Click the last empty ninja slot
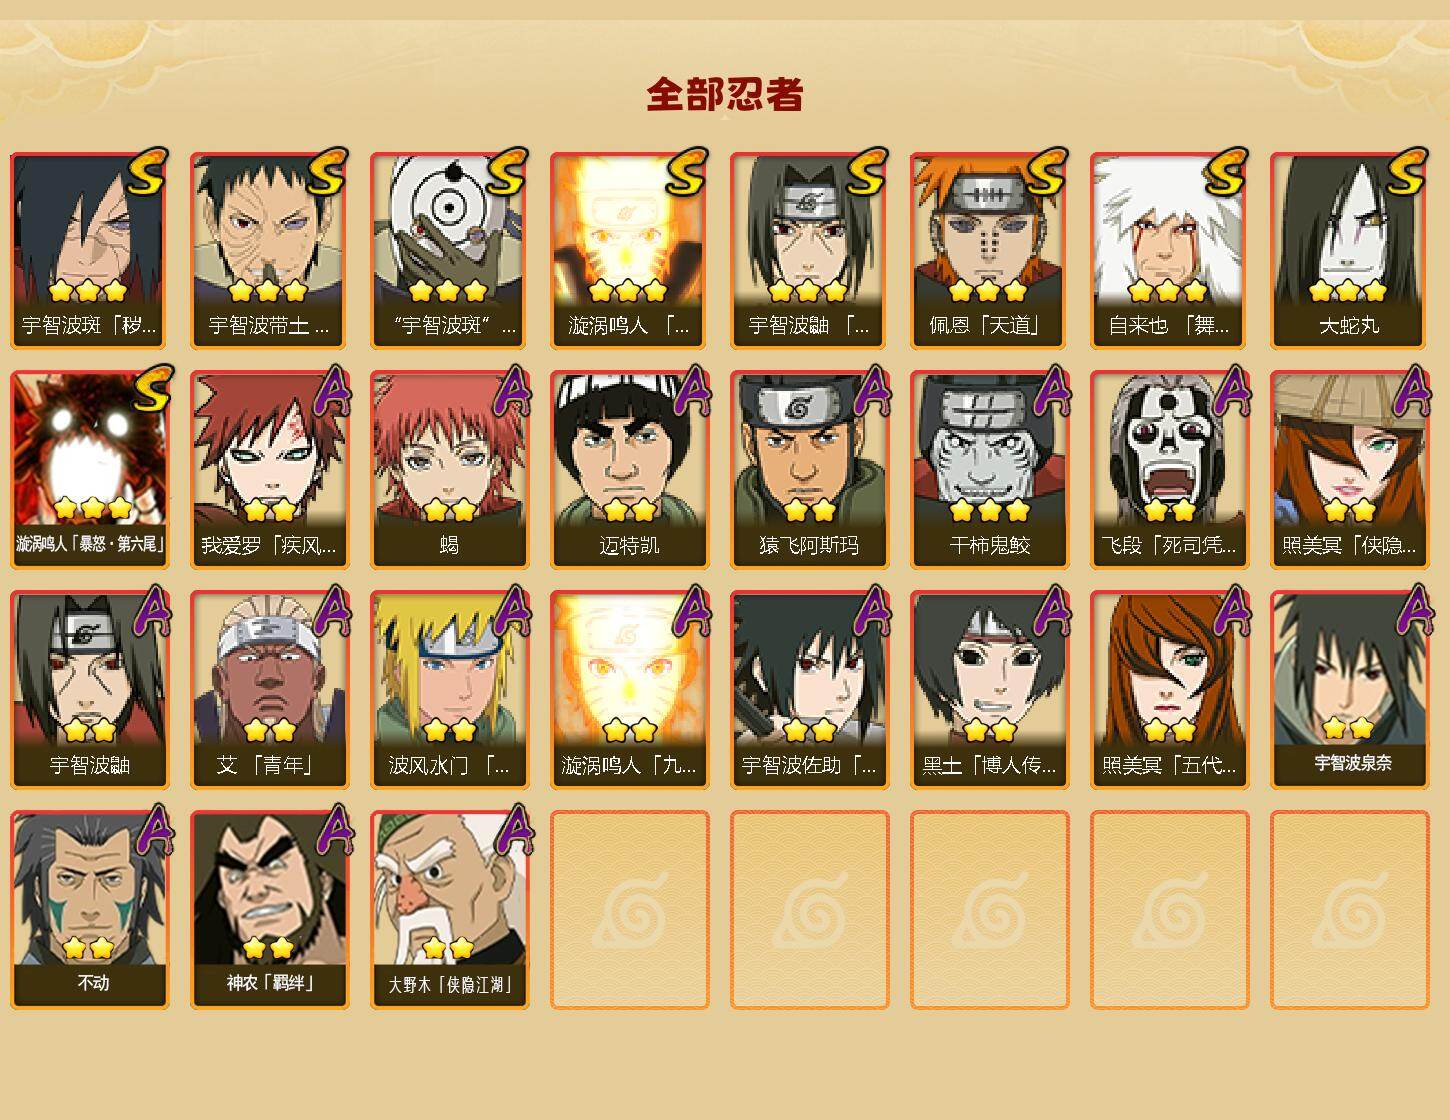The width and height of the screenshot is (1450, 1120). 1349,910
